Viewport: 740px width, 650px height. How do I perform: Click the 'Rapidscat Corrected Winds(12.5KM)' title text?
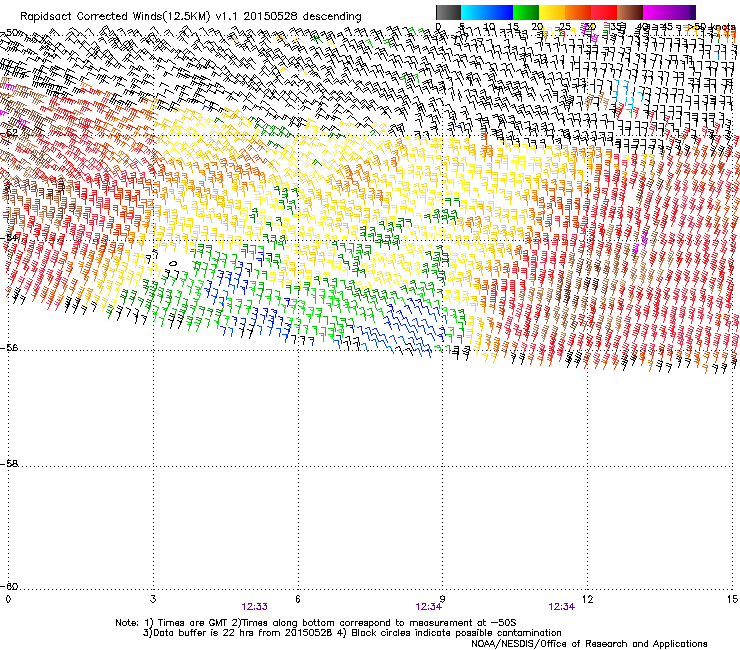(x=115, y=17)
